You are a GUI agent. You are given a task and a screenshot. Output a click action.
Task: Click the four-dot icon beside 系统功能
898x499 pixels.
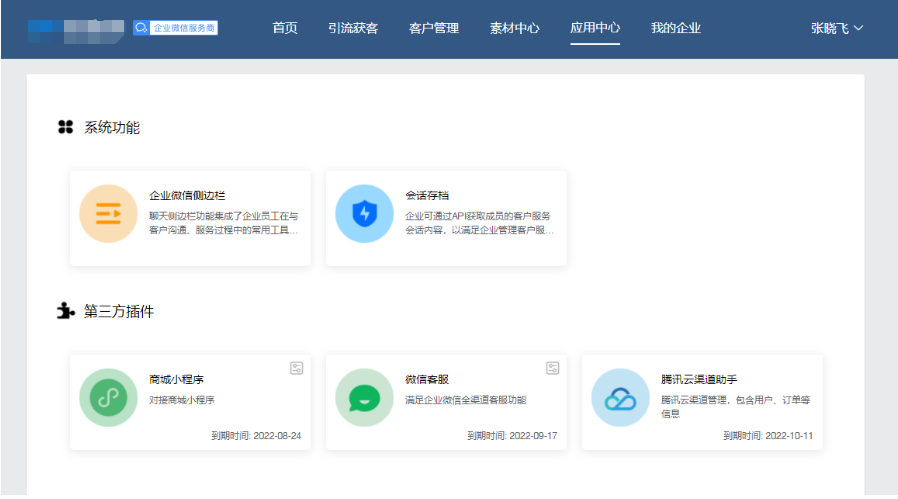(66, 127)
